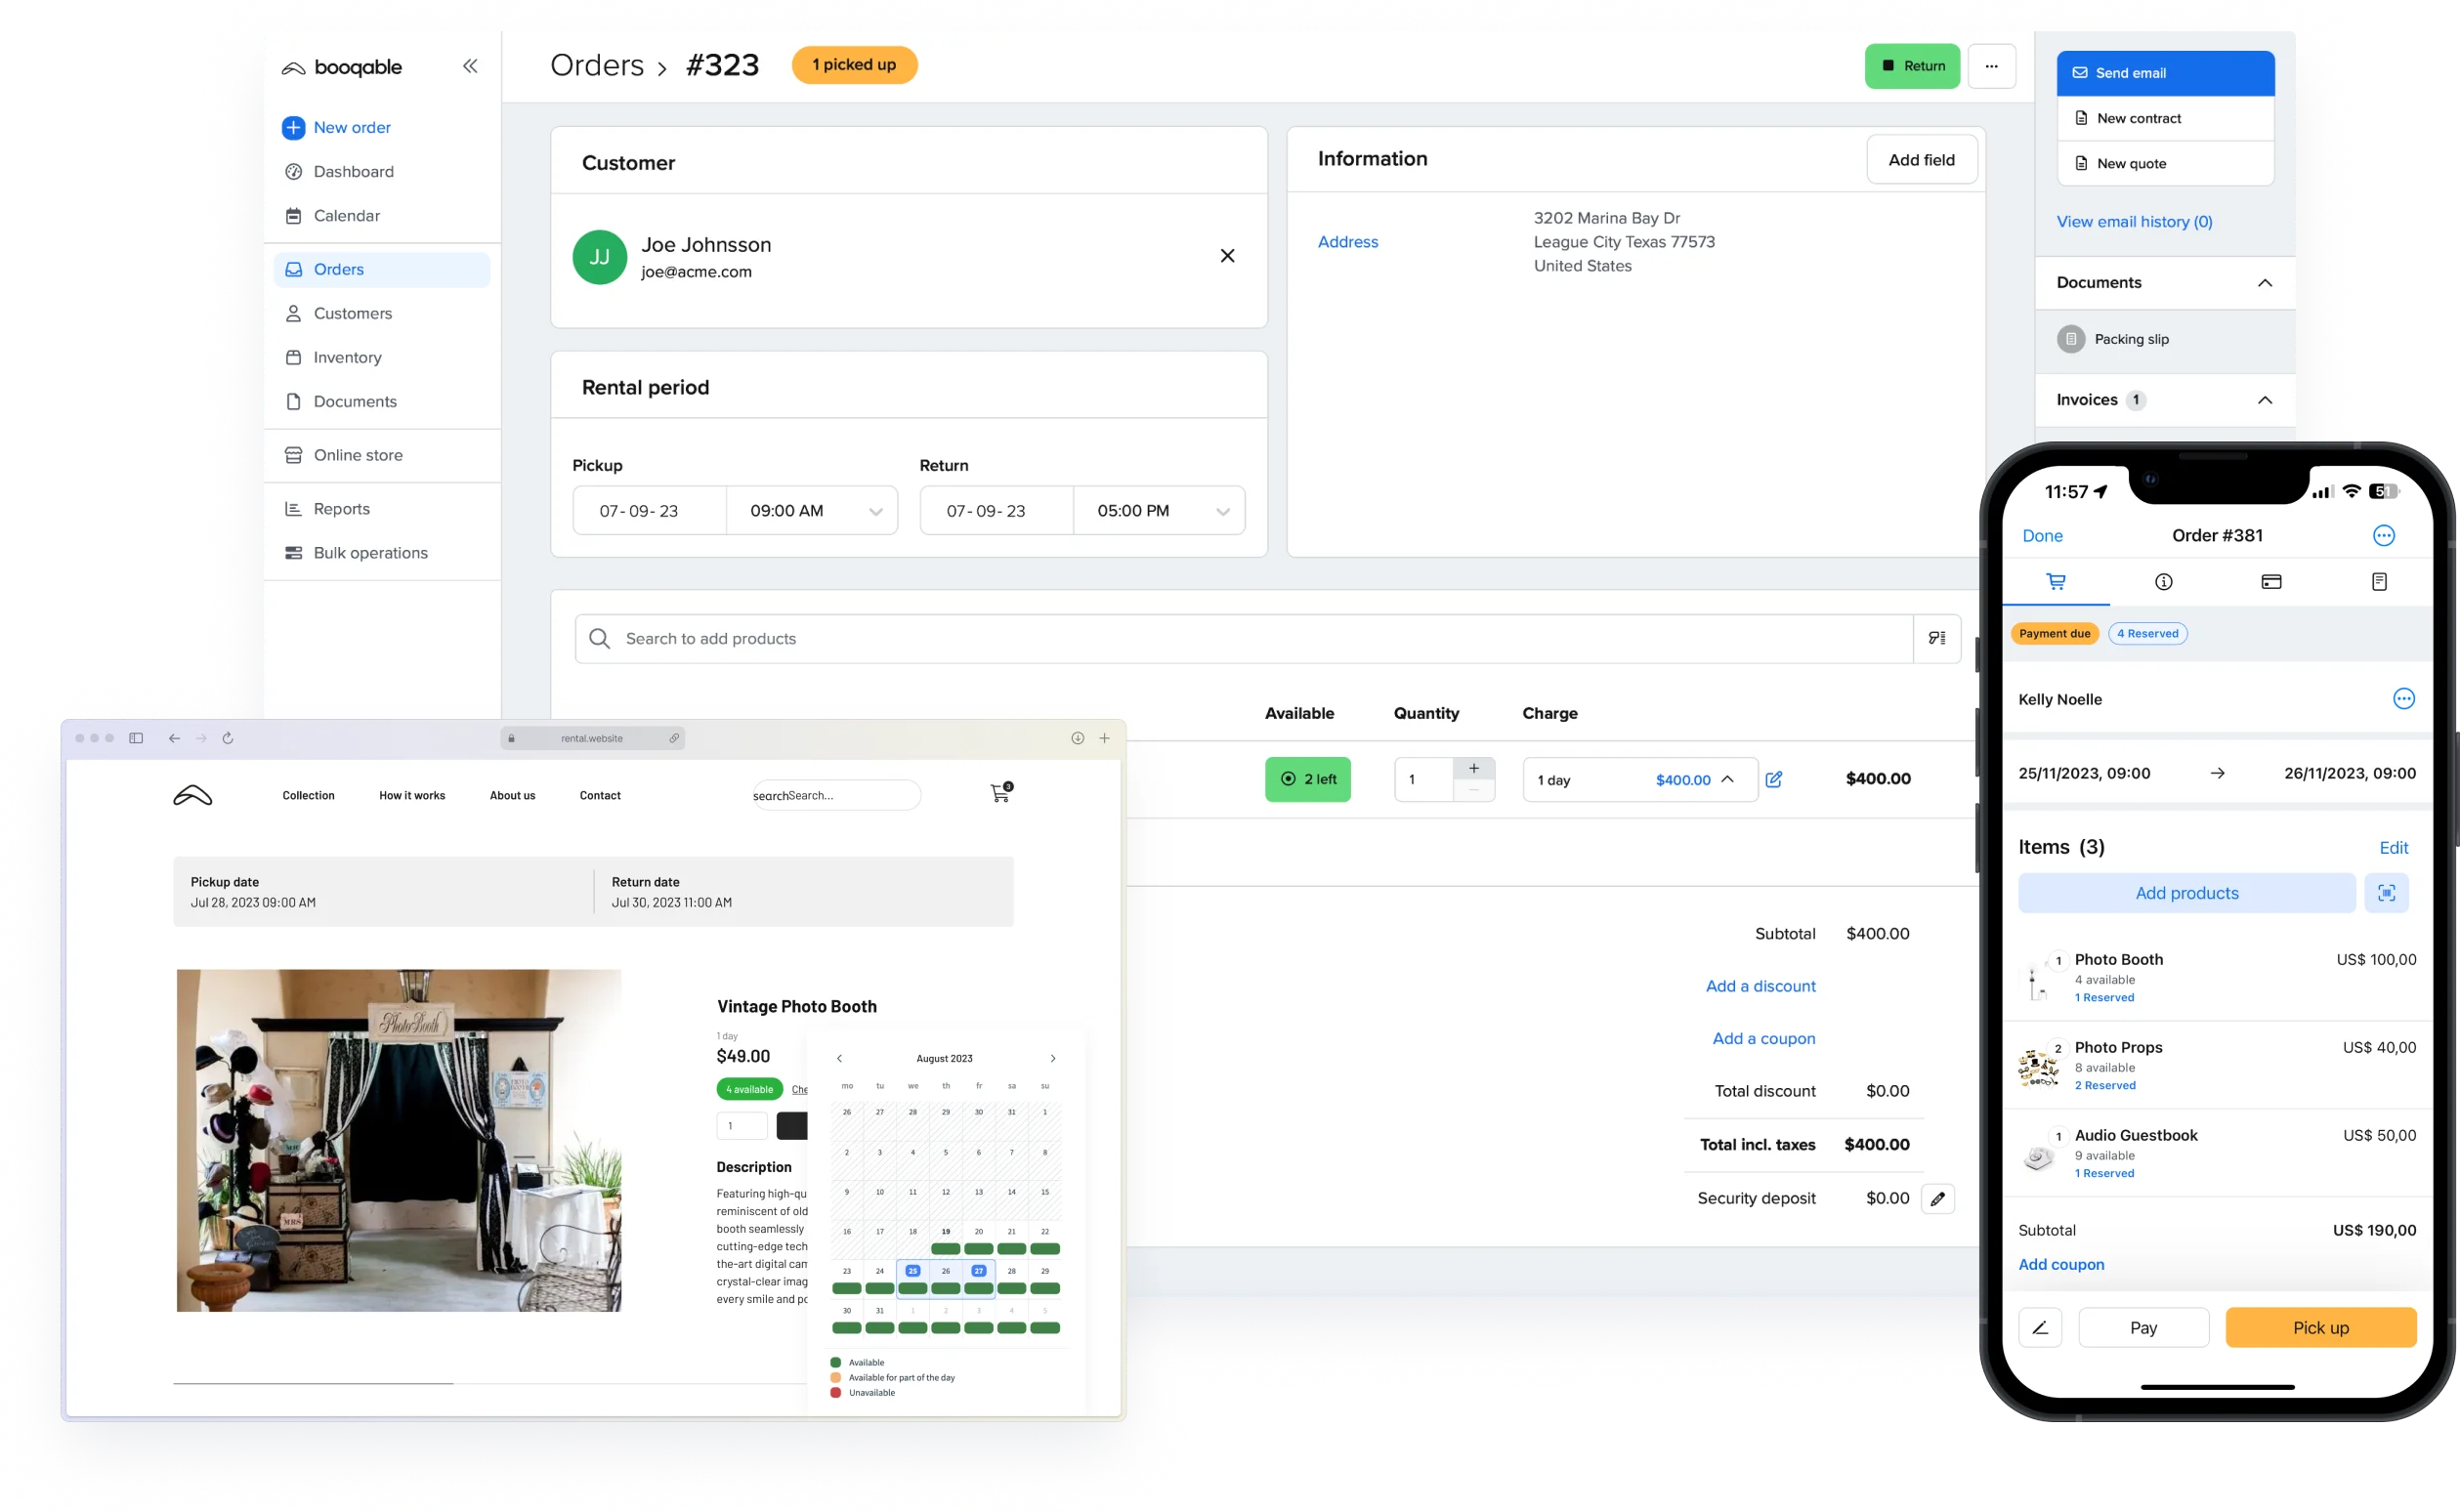Toggle the availability status on mobile order
This screenshot has height=1512, width=2460.
2147,632
